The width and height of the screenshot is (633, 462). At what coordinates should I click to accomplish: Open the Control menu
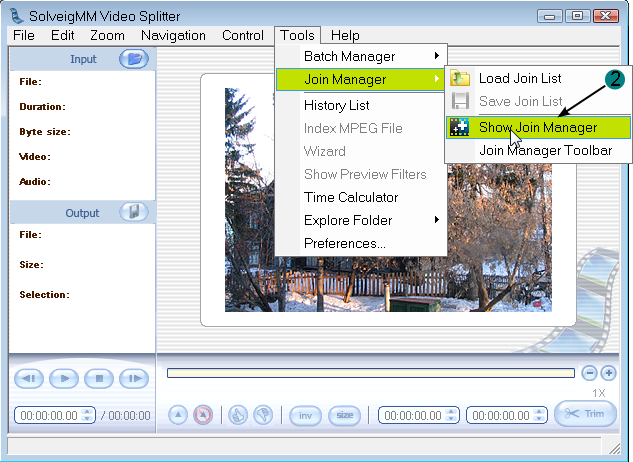(x=243, y=36)
